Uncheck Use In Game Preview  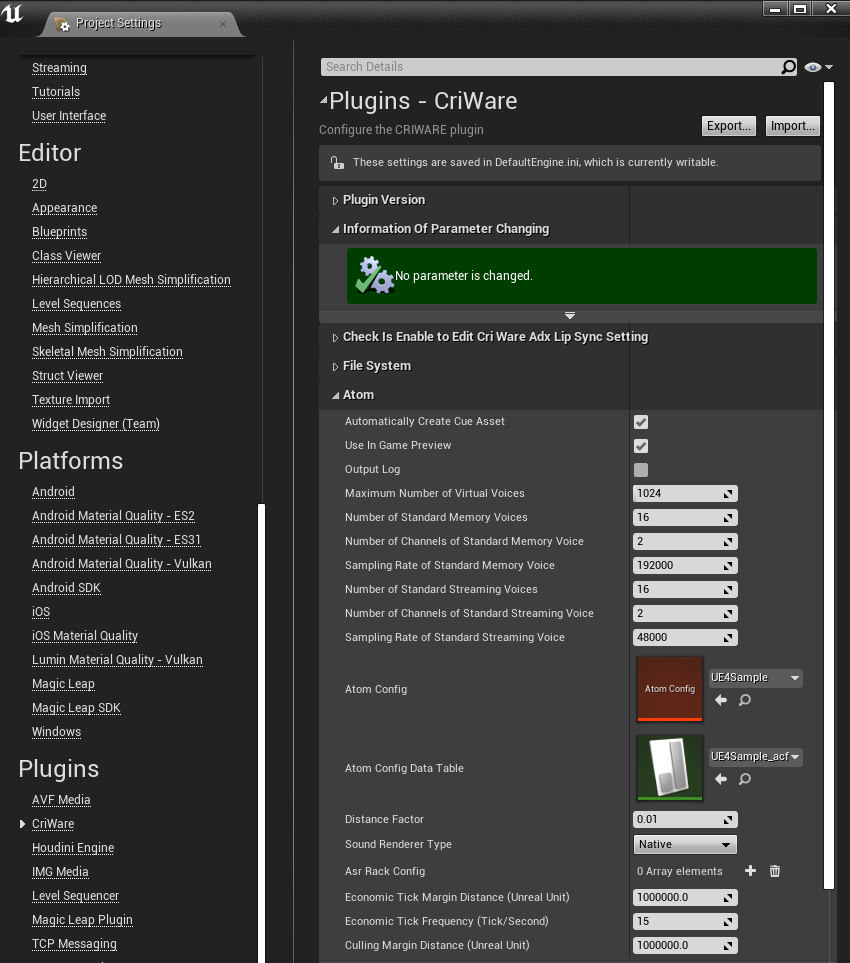coord(641,446)
